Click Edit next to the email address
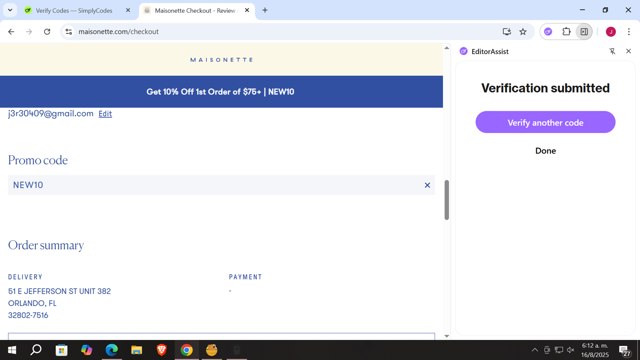Viewport: 640px width, 360px height. pyautogui.click(x=105, y=114)
